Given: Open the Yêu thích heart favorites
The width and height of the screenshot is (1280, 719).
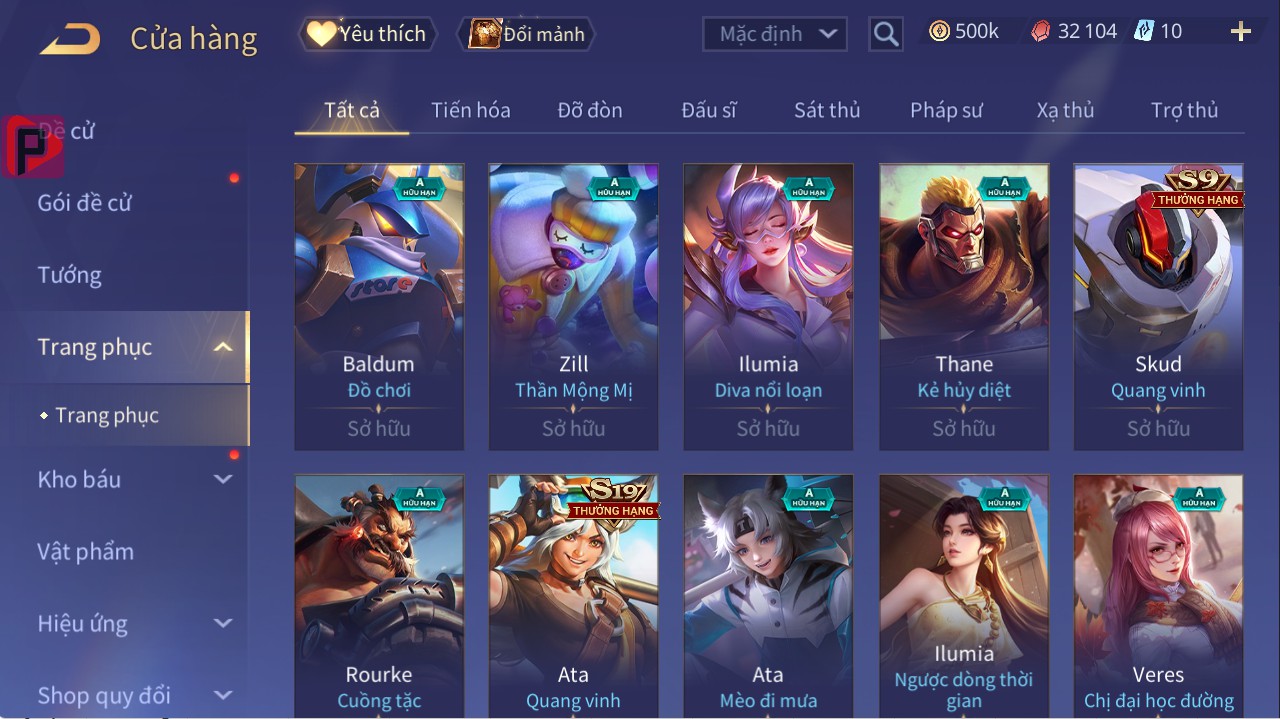Looking at the screenshot, I should click(320, 34).
